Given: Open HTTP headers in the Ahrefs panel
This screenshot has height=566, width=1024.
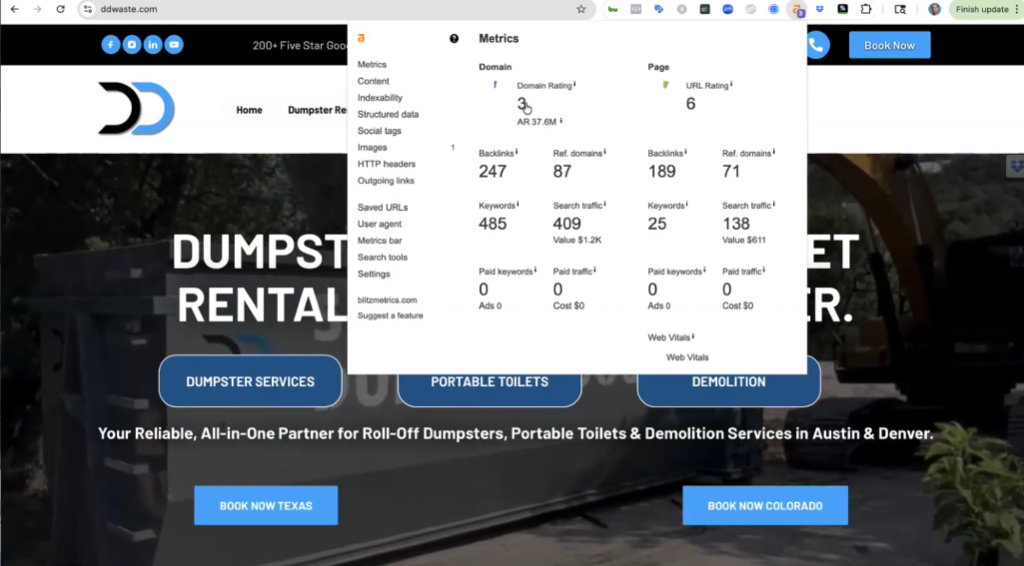Looking at the screenshot, I should (x=386, y=164).
